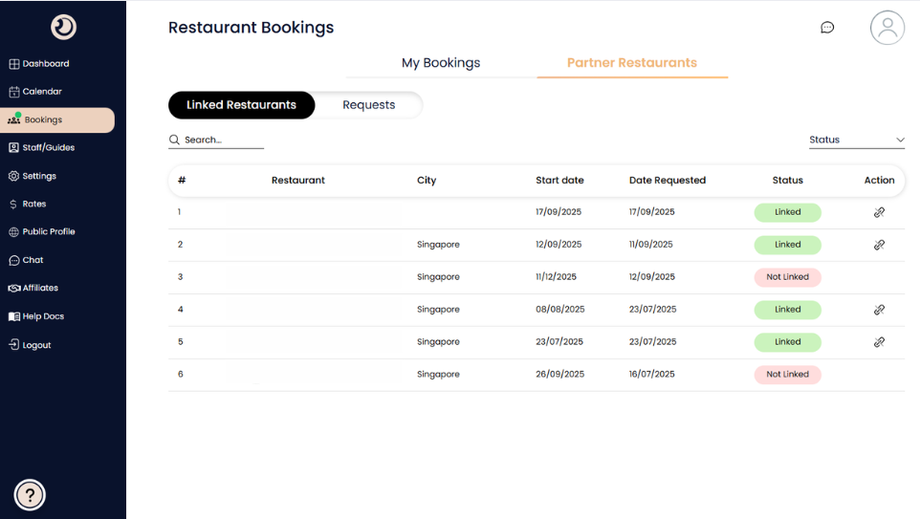This screenshot has height=519, width=920.
Task: Open the My Bookings tab
Action: coord(441,63)
